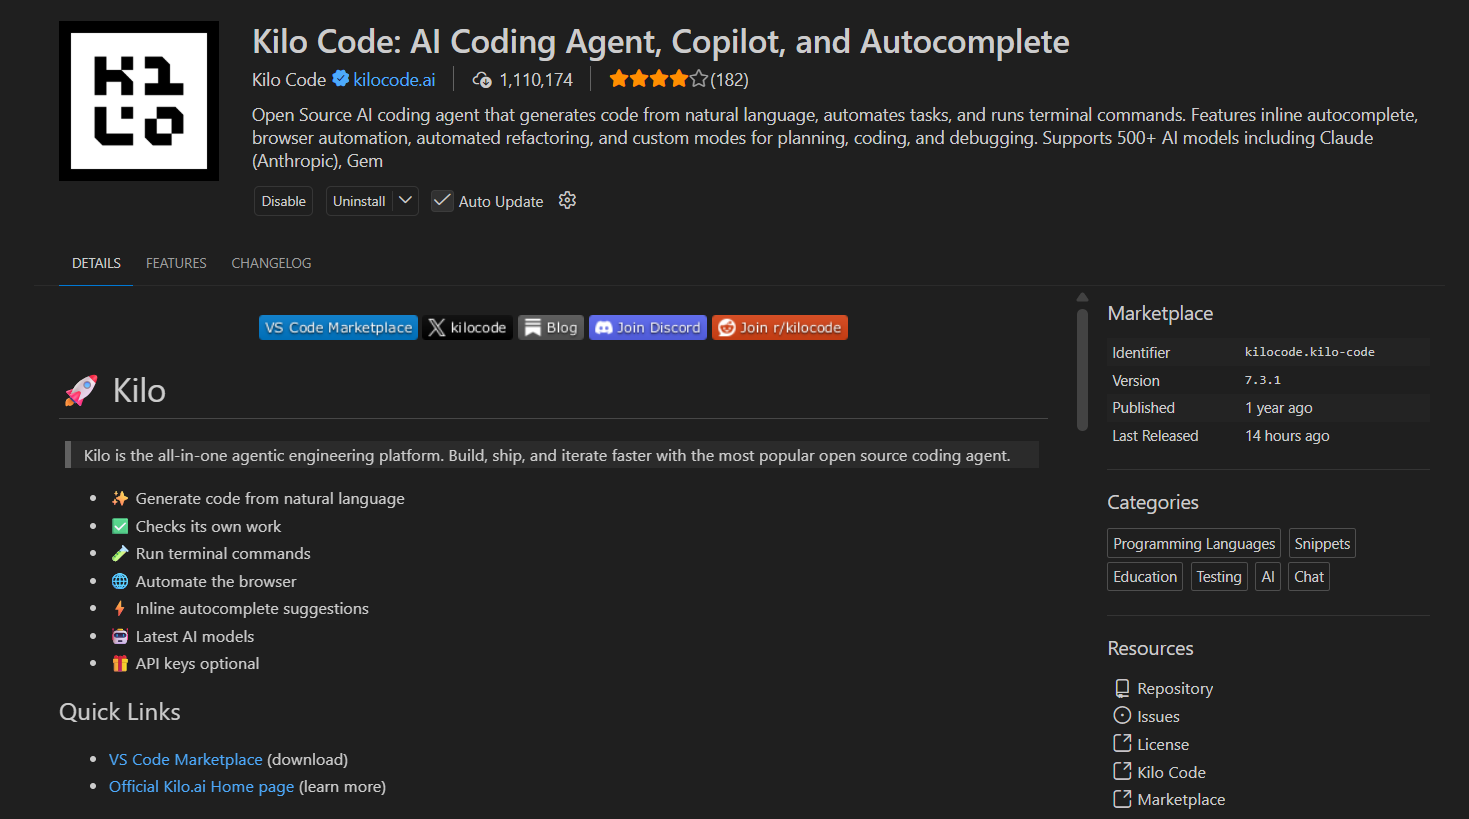This screenshot has width=1469, height=819.
Task: Click the Quick Links heading
Action: [120, 712]
